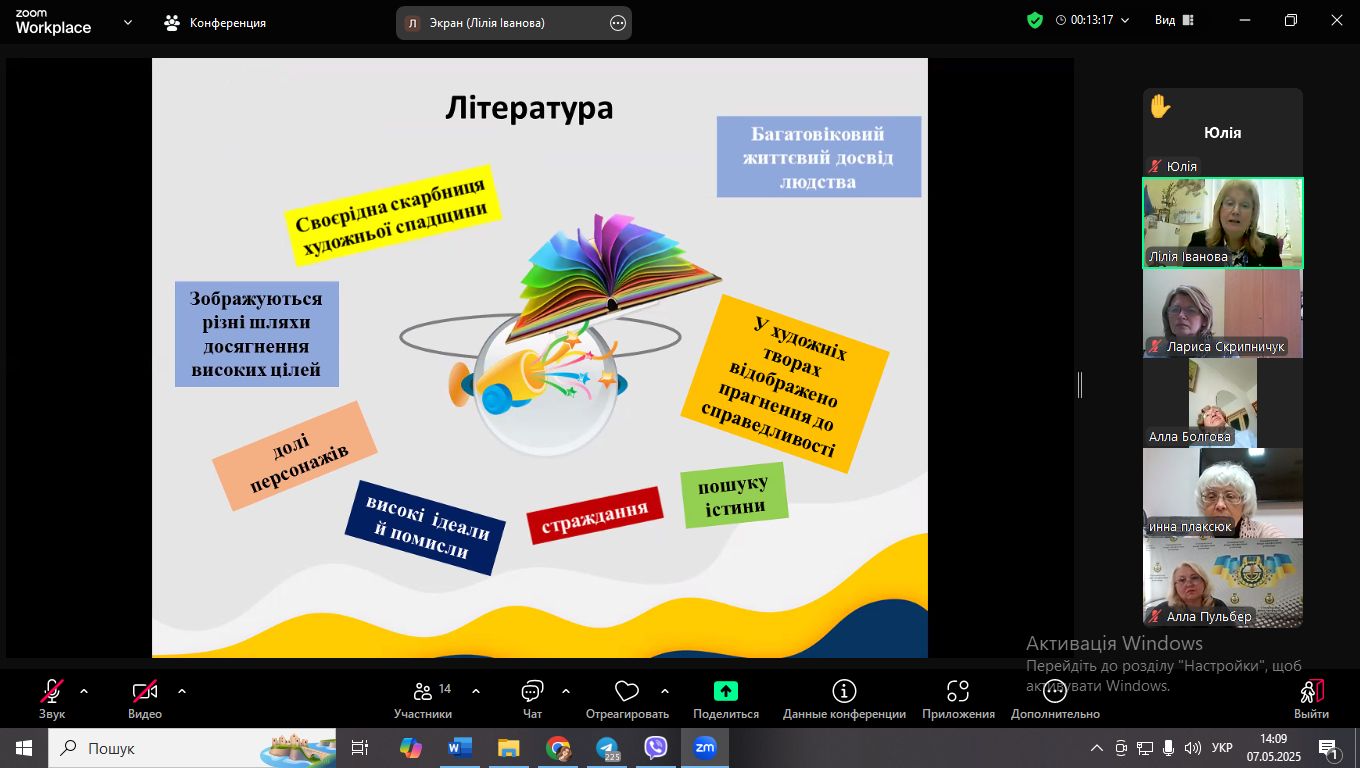Open Данные конференции info icon
This screenshot has height=768, width=1360.
coord(844,692)
